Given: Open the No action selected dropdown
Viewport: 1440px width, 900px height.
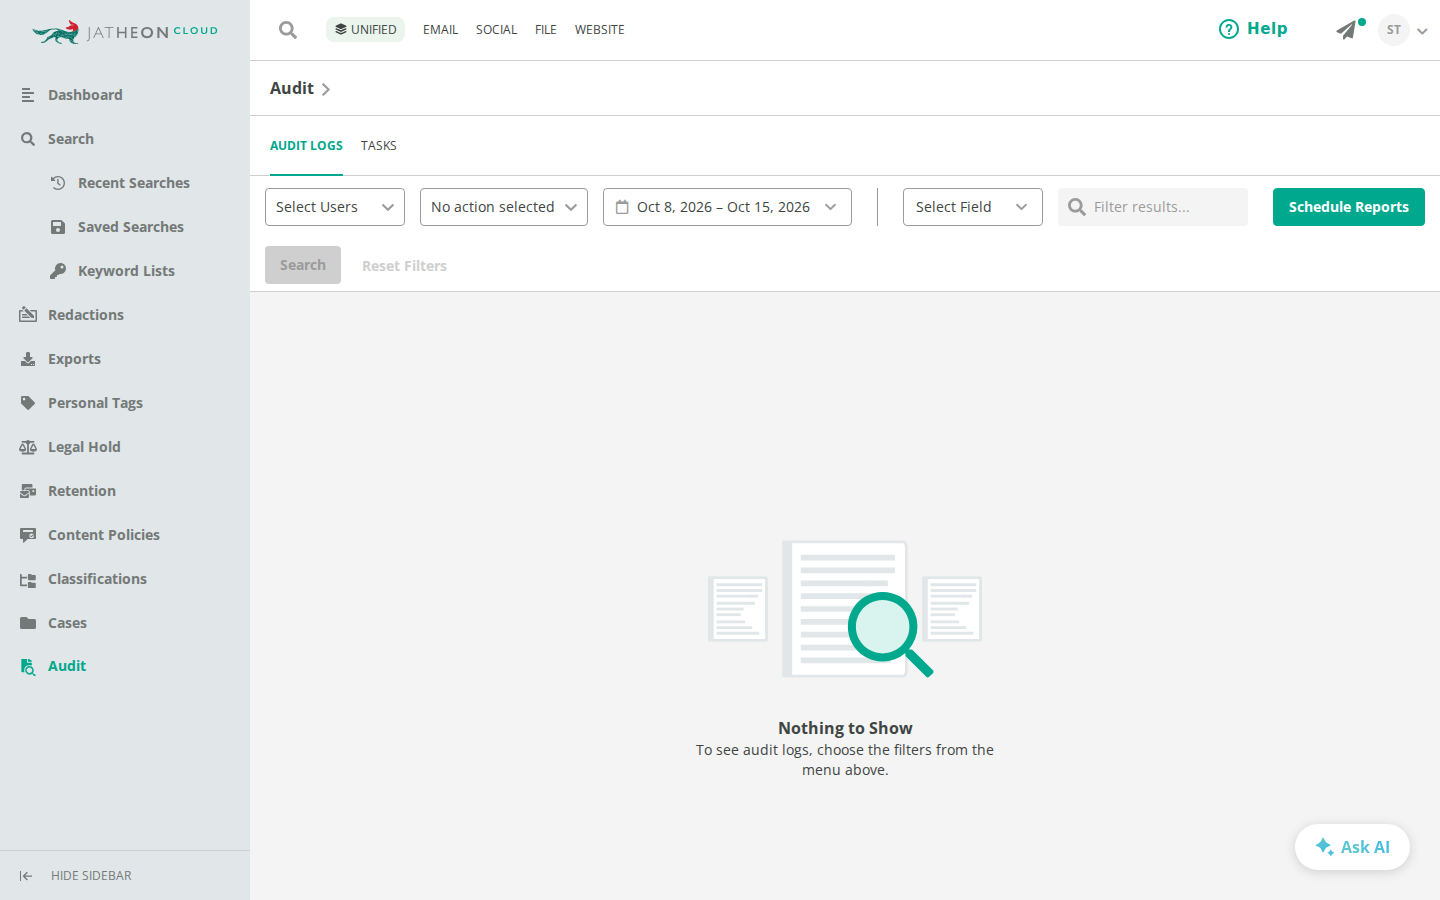Looking at the screenshot, I should tap(504, 207).
